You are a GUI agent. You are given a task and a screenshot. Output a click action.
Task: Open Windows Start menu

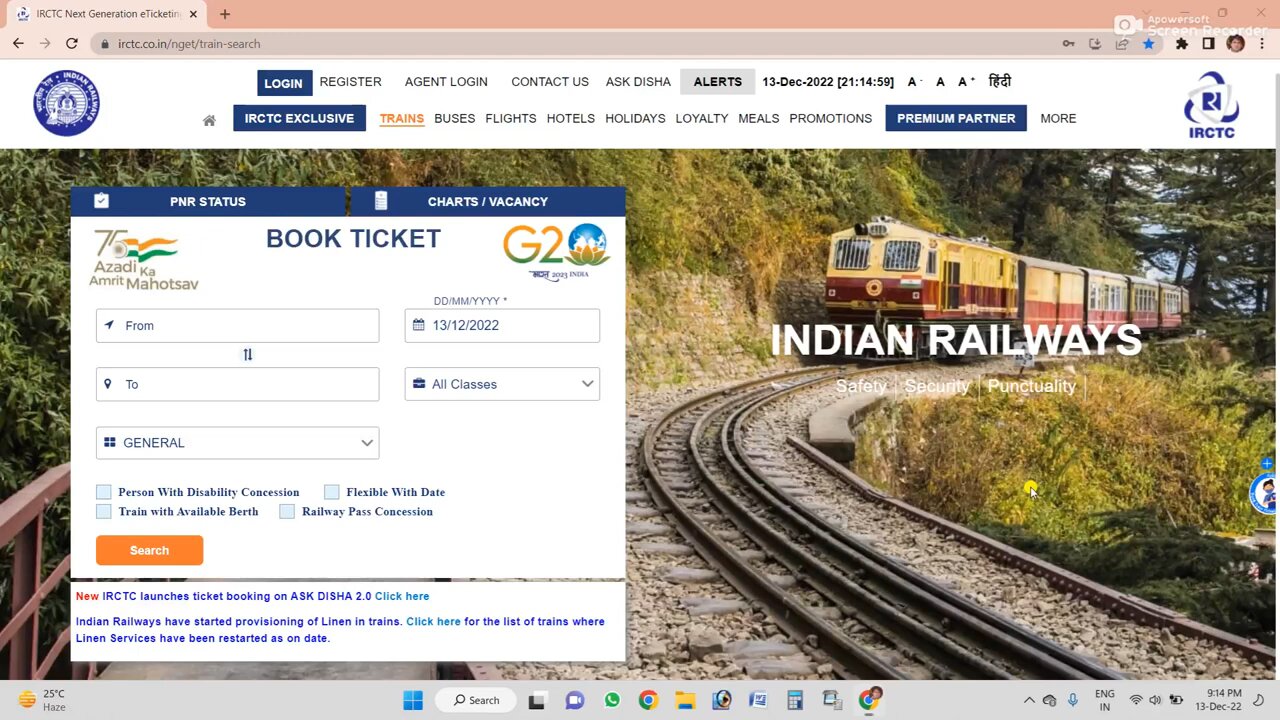pos(413,700)
